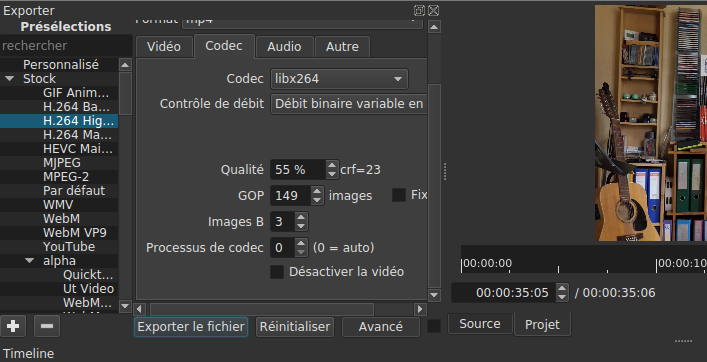Undock the Exporter panel
Viewport: 707px width, 362px height.
click(x=419, y=10)
